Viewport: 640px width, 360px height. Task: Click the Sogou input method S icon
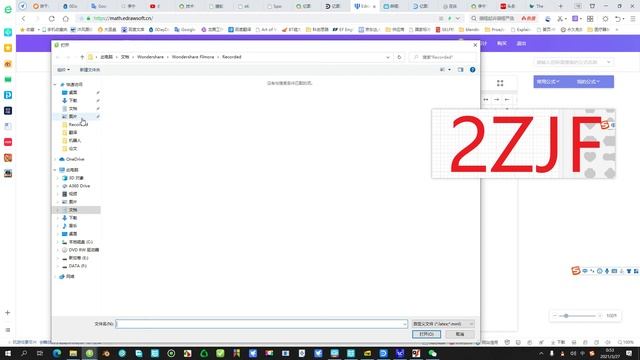pos(576,271)
